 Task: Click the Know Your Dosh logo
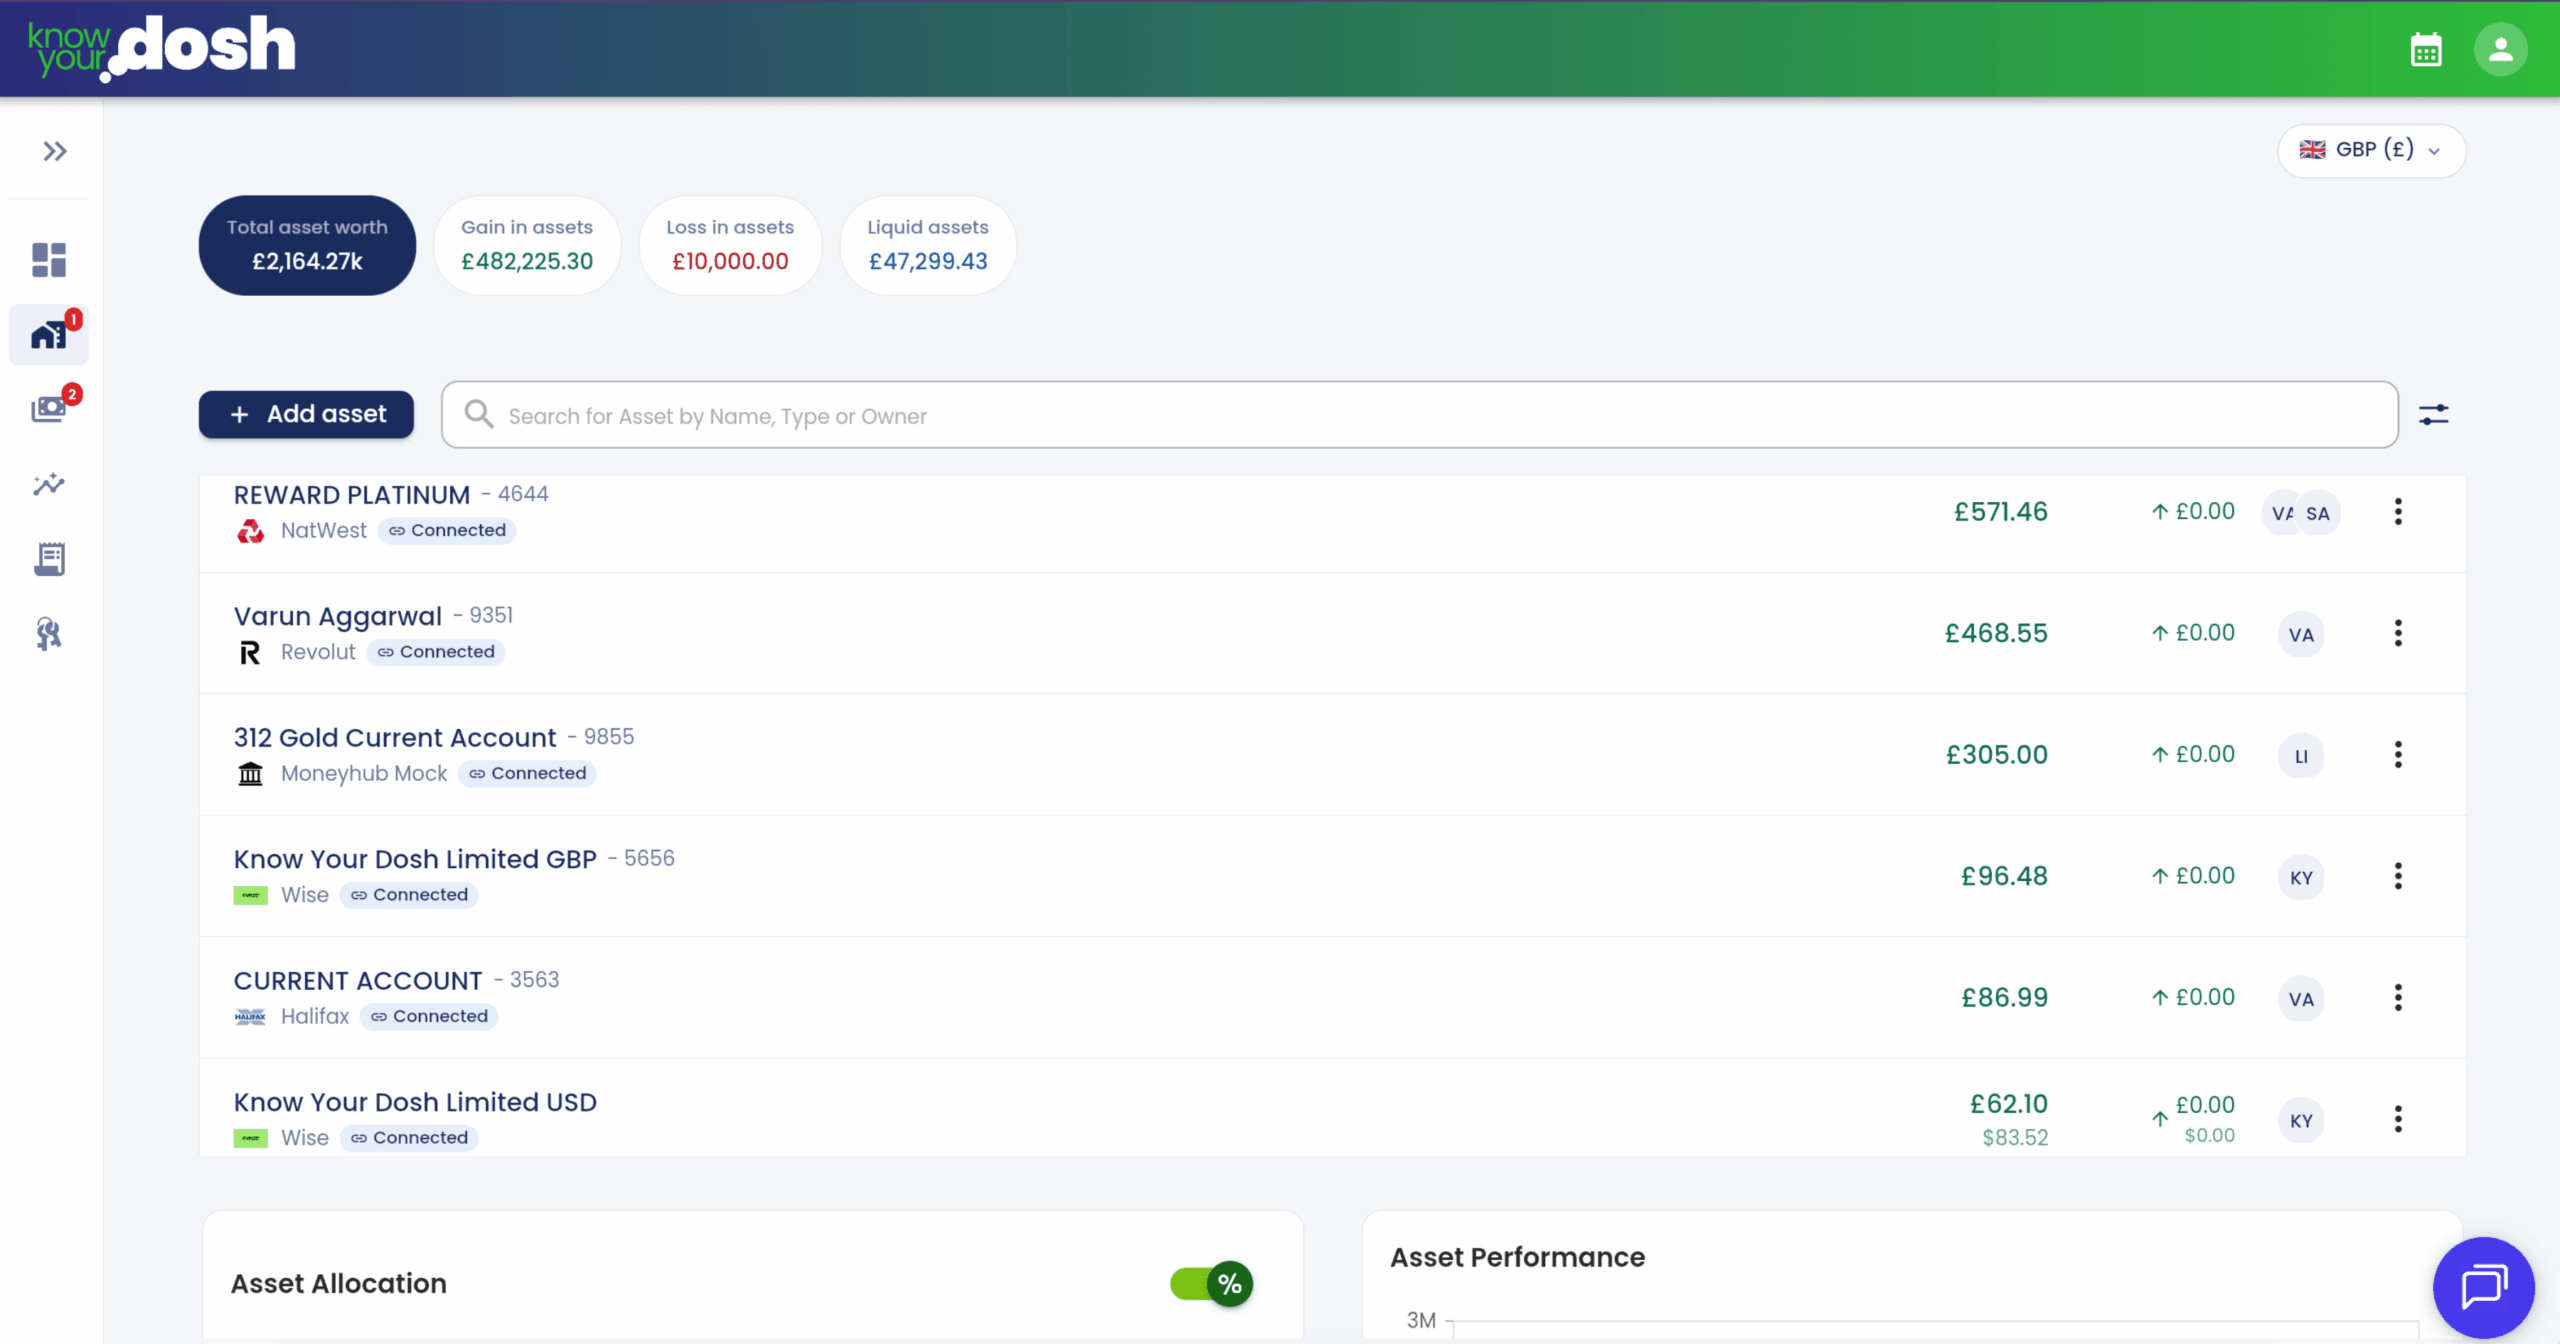162,48
